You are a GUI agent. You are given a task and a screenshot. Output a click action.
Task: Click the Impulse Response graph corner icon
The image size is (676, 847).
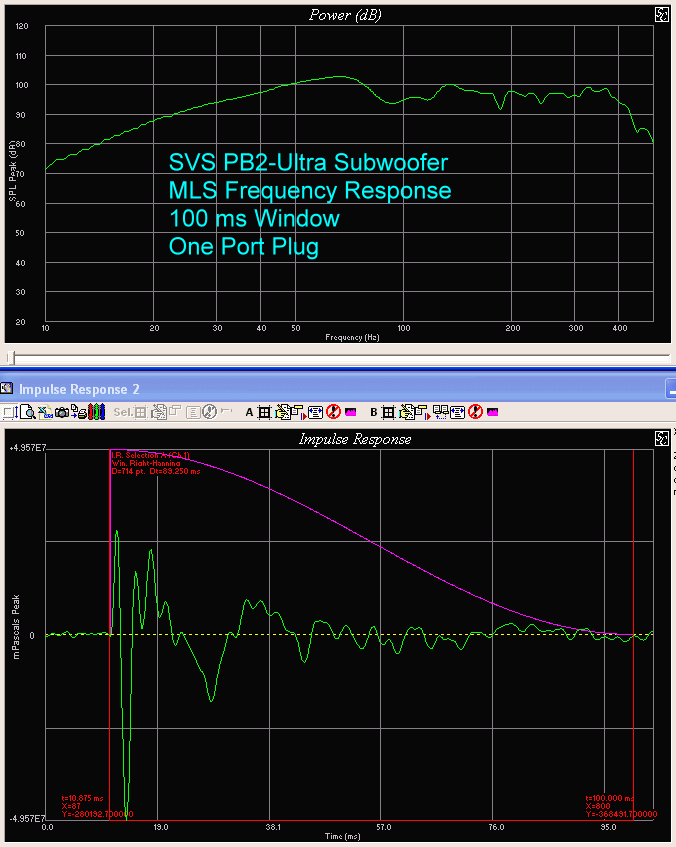pyautogui.click(x=661, y=438)
